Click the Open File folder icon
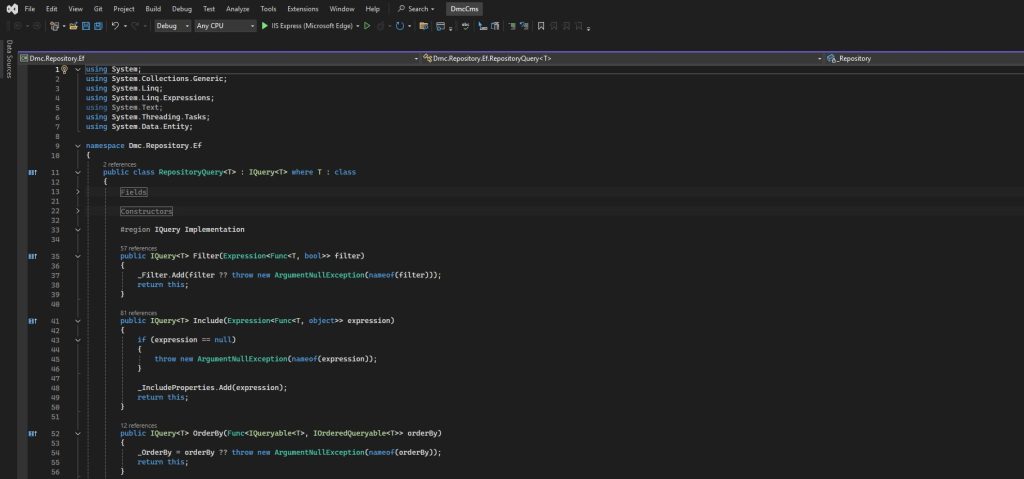The height and width of the screenshot is (479, 1024). tap(71, 26)
